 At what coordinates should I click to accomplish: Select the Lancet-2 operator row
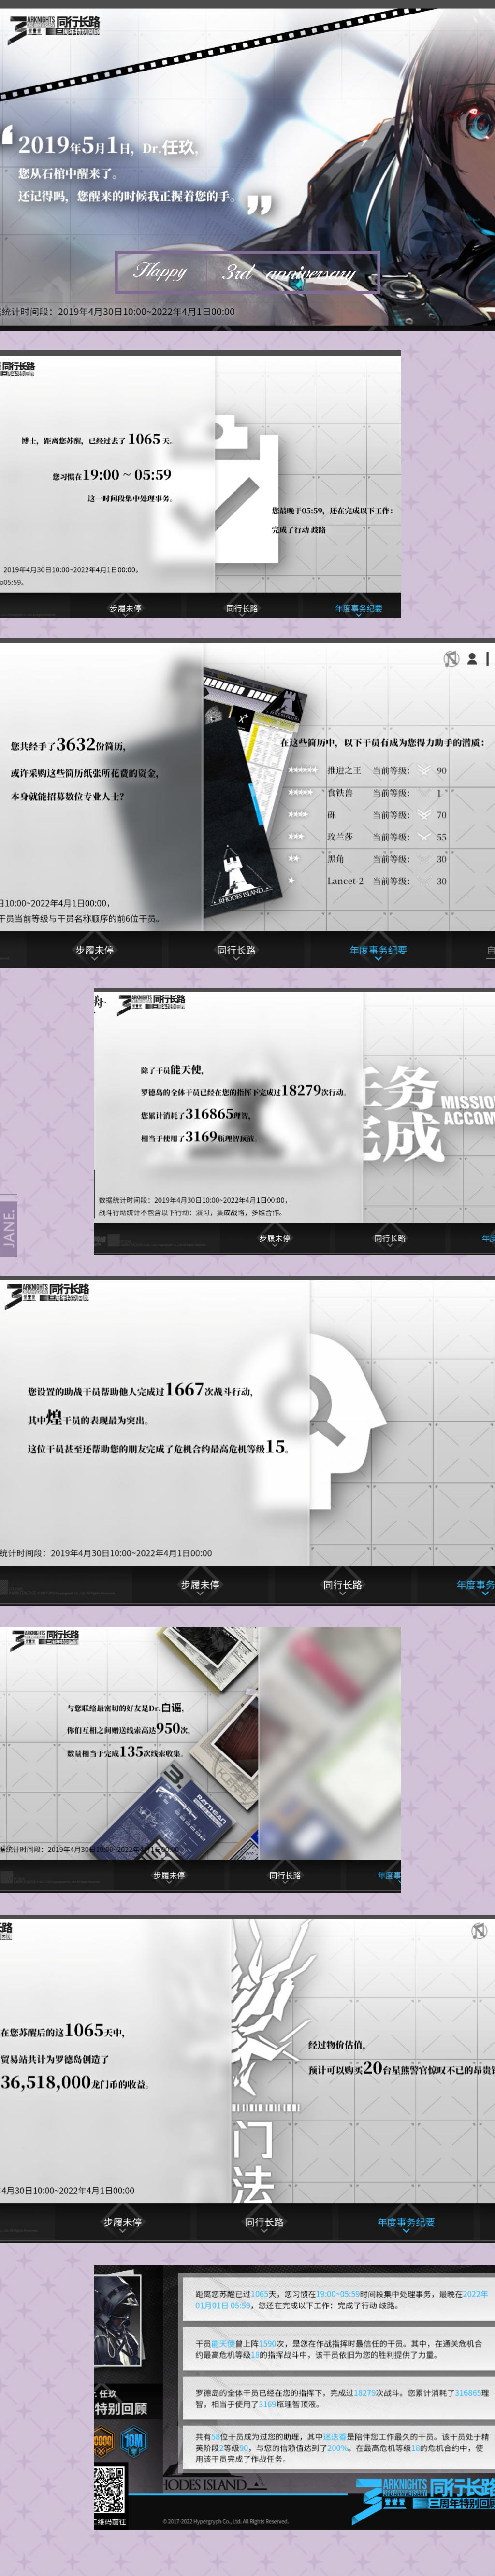click(368, 880)
